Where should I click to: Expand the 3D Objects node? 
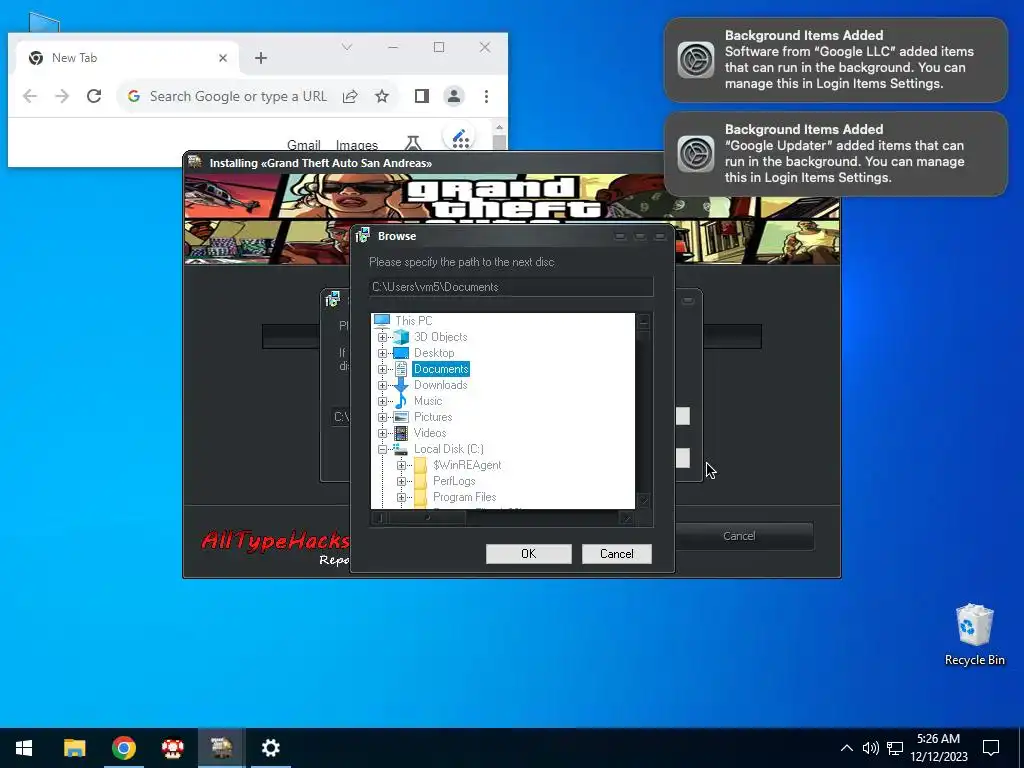[383, 338]
